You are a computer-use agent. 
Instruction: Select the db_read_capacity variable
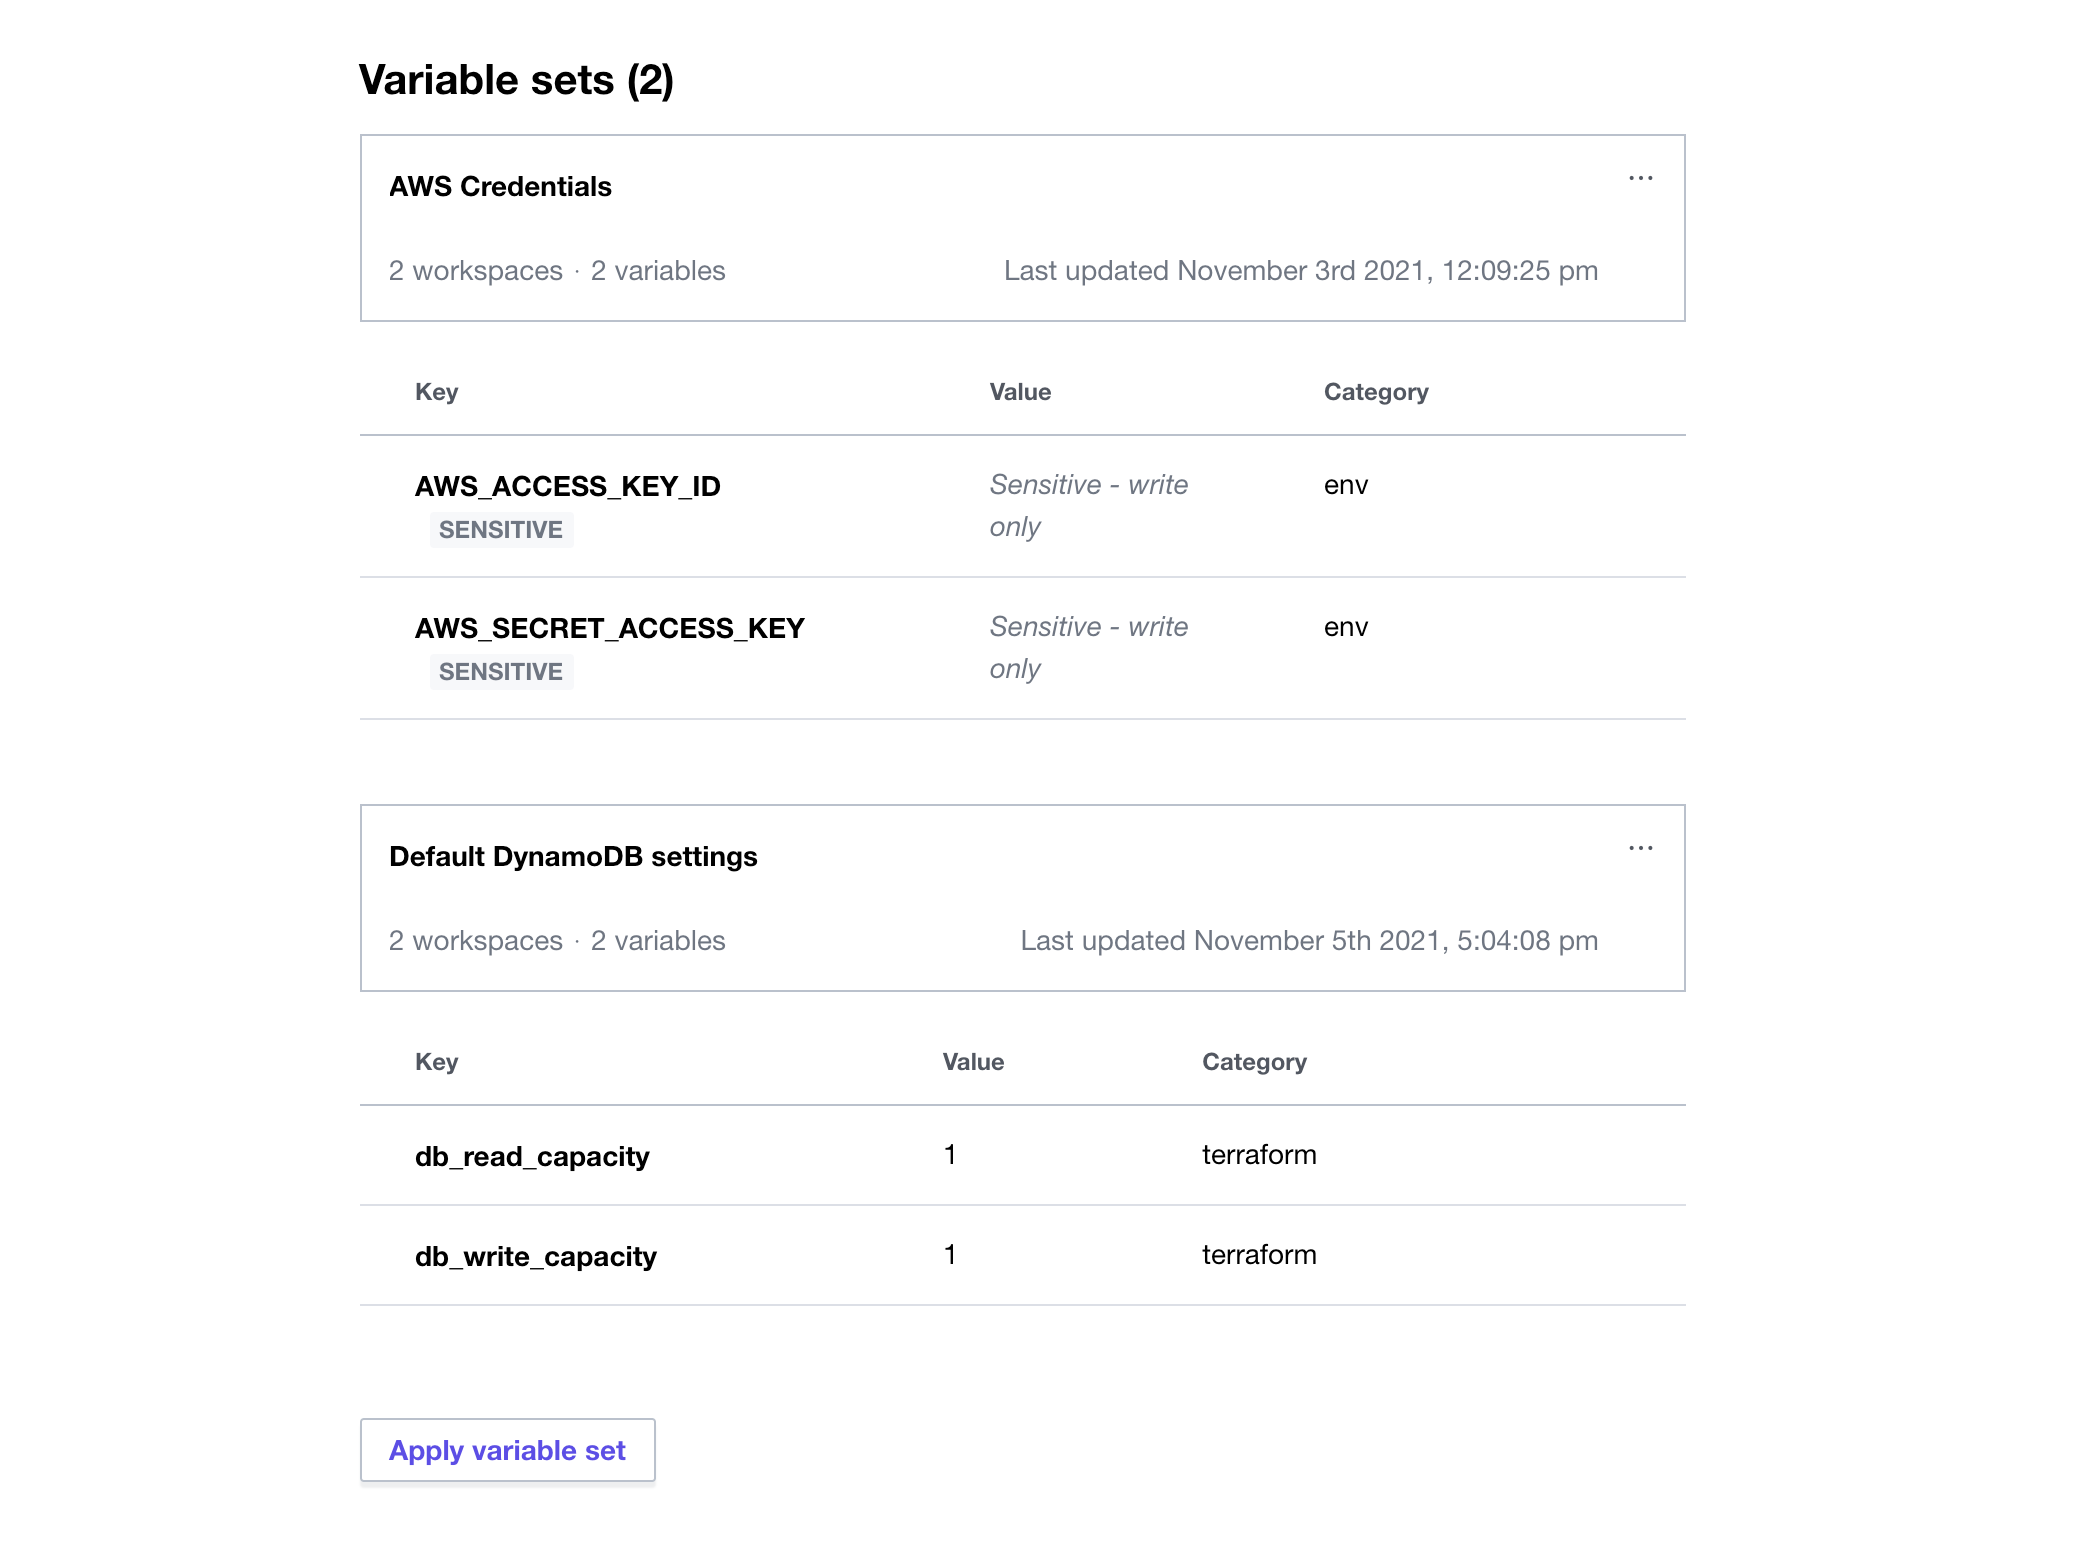[532, 1155]
